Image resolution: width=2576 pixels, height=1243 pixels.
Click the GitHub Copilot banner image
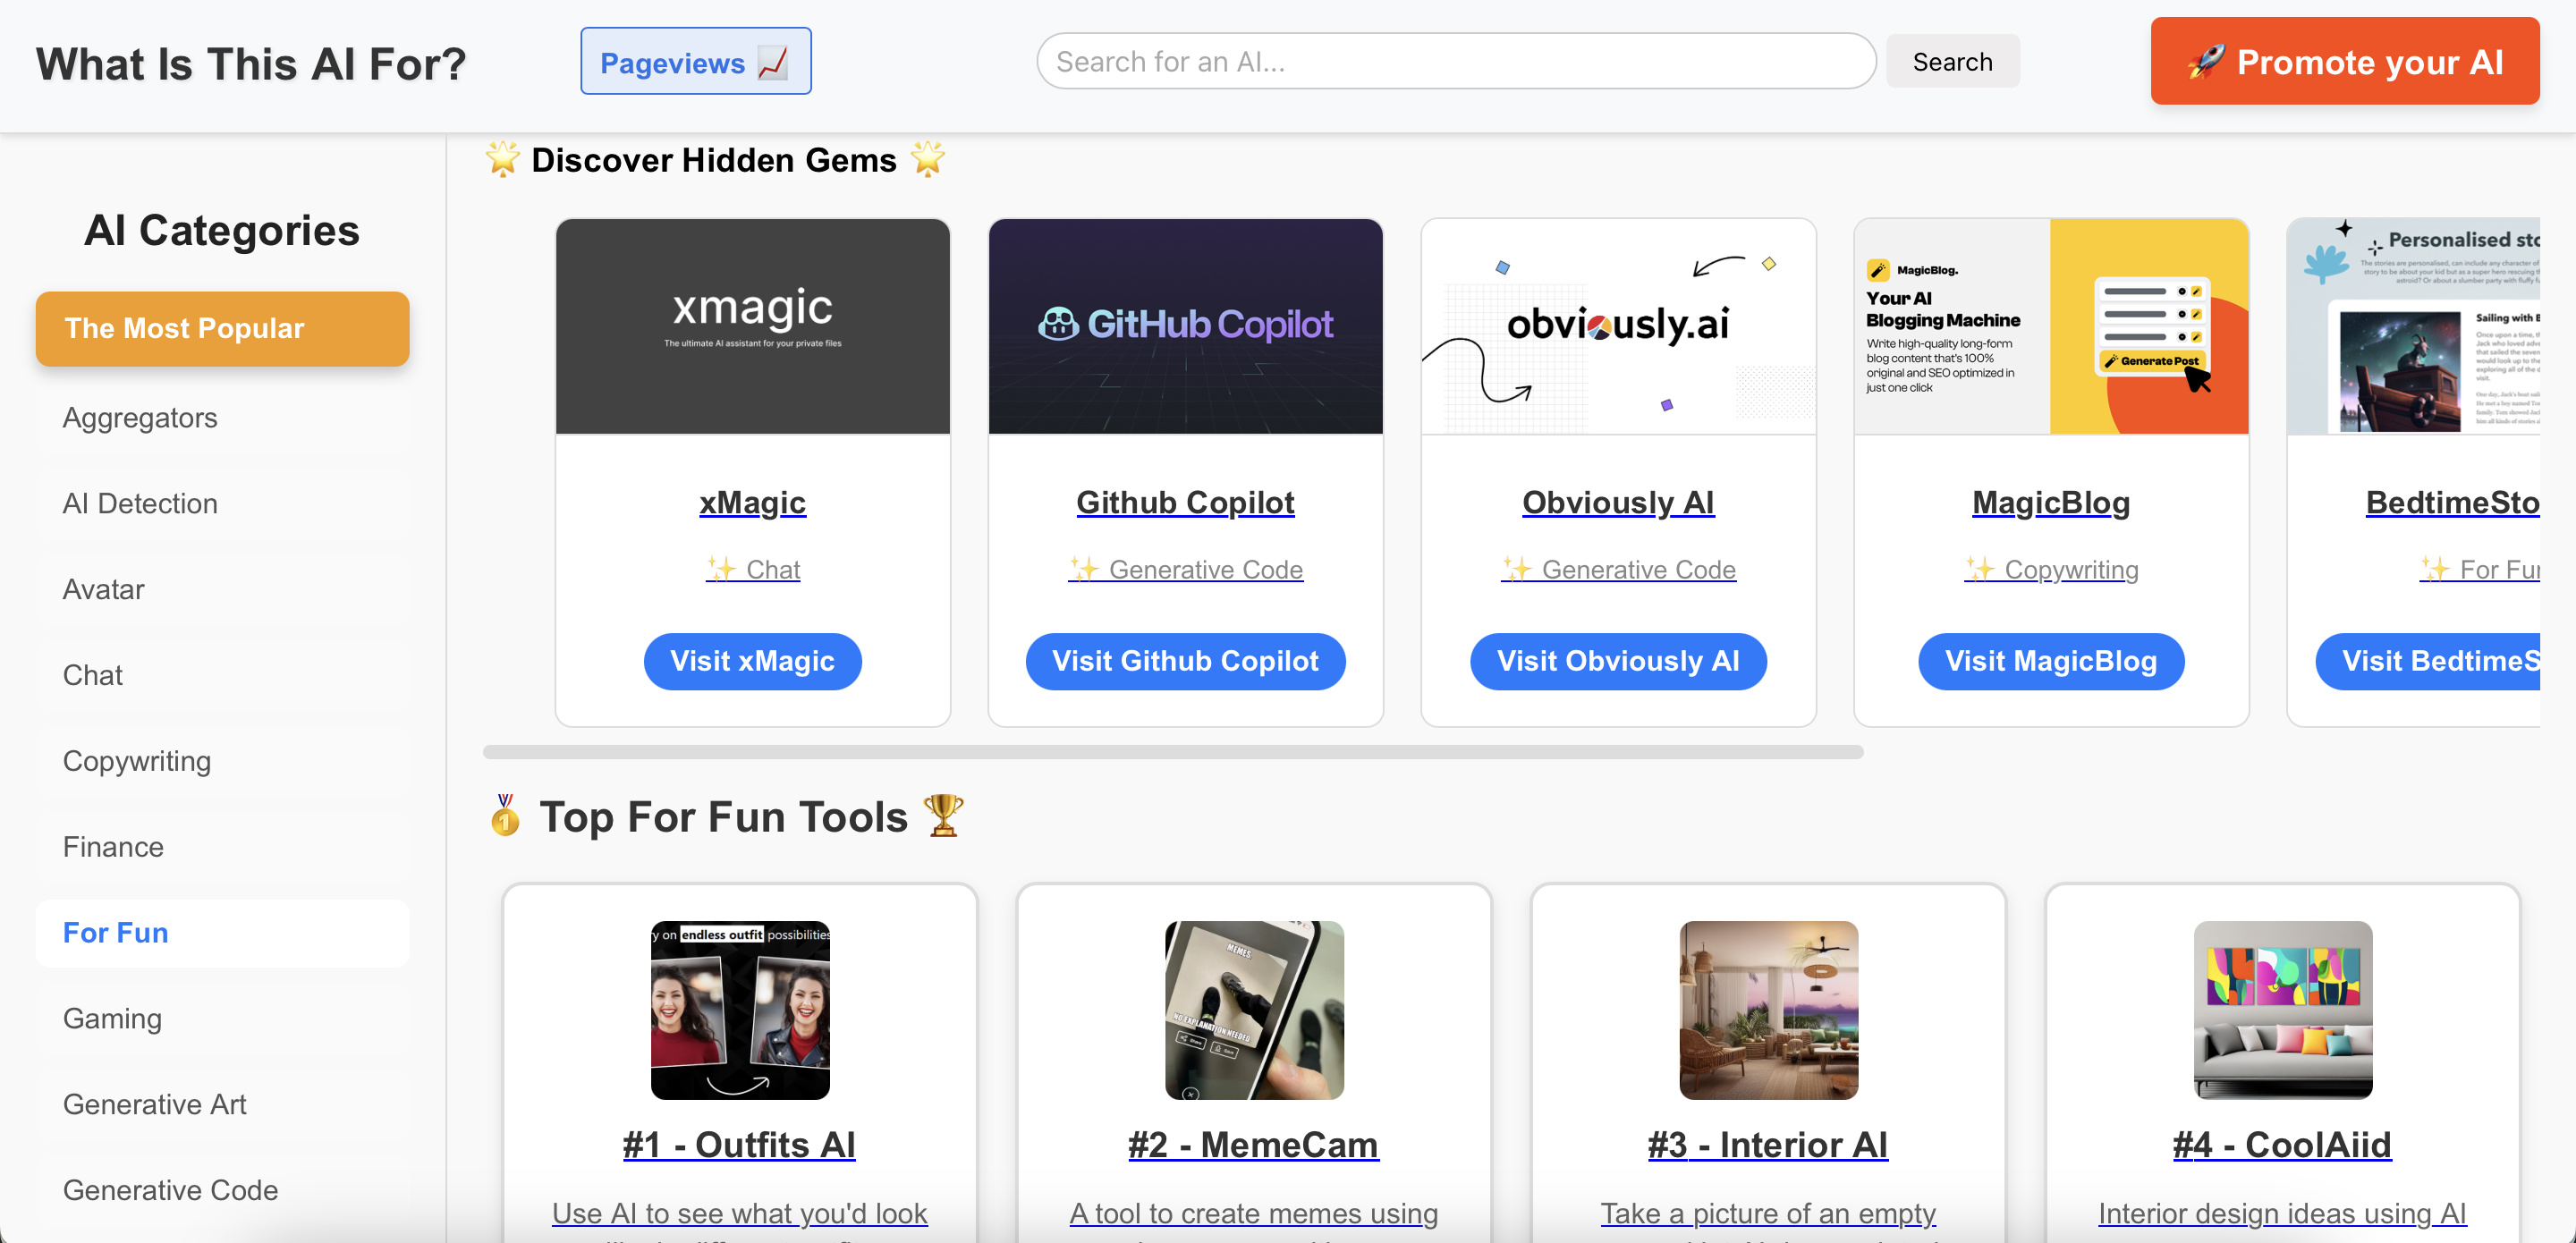tap(1185, 326)
